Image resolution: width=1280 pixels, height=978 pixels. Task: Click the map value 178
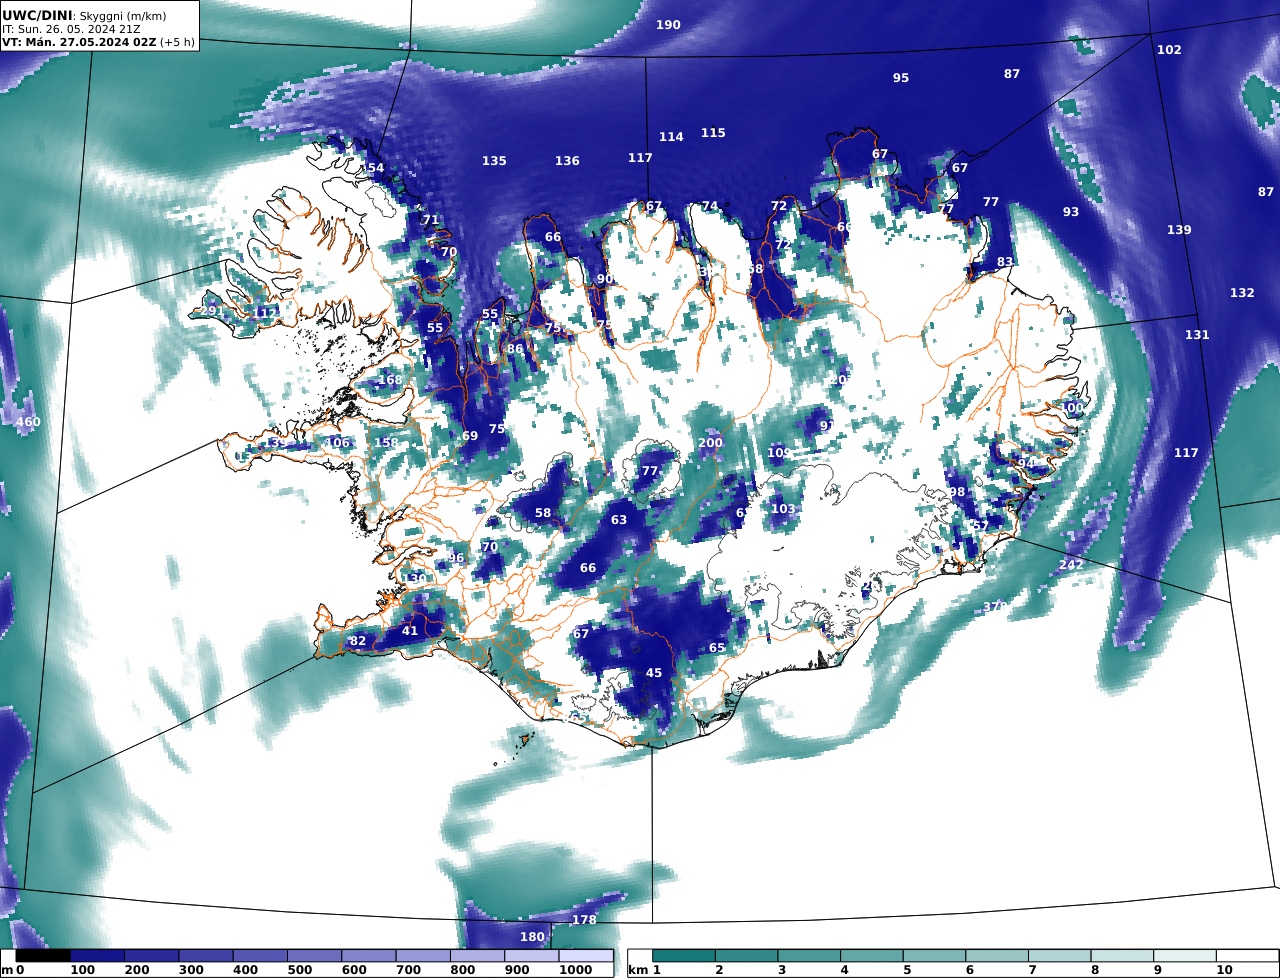pyautogui.click(x=584, y=920)
